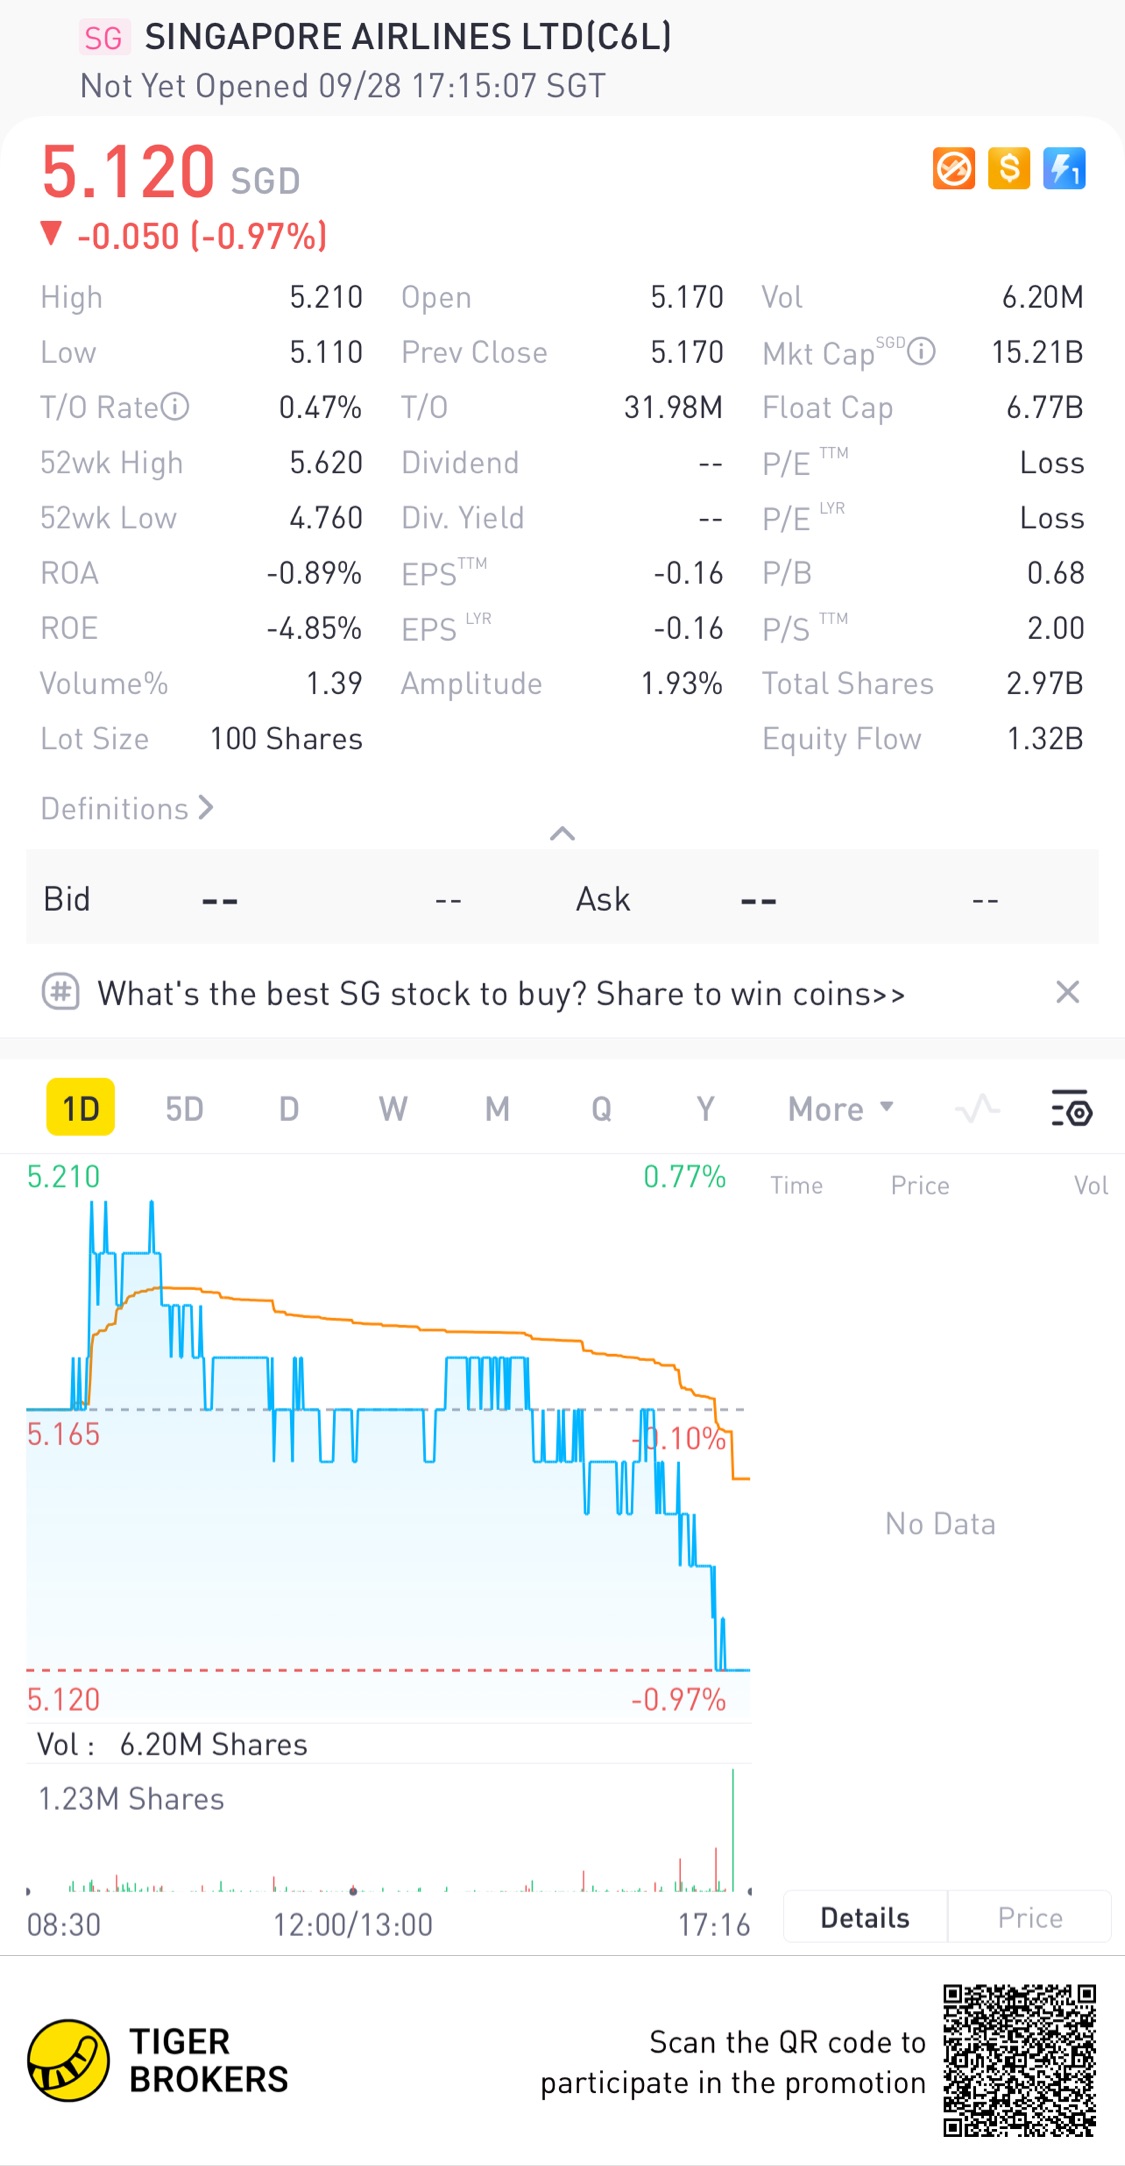Tap the chart compare line icon
The width and height of the screenshot is (1125, 2166).
click(977, 1109)
